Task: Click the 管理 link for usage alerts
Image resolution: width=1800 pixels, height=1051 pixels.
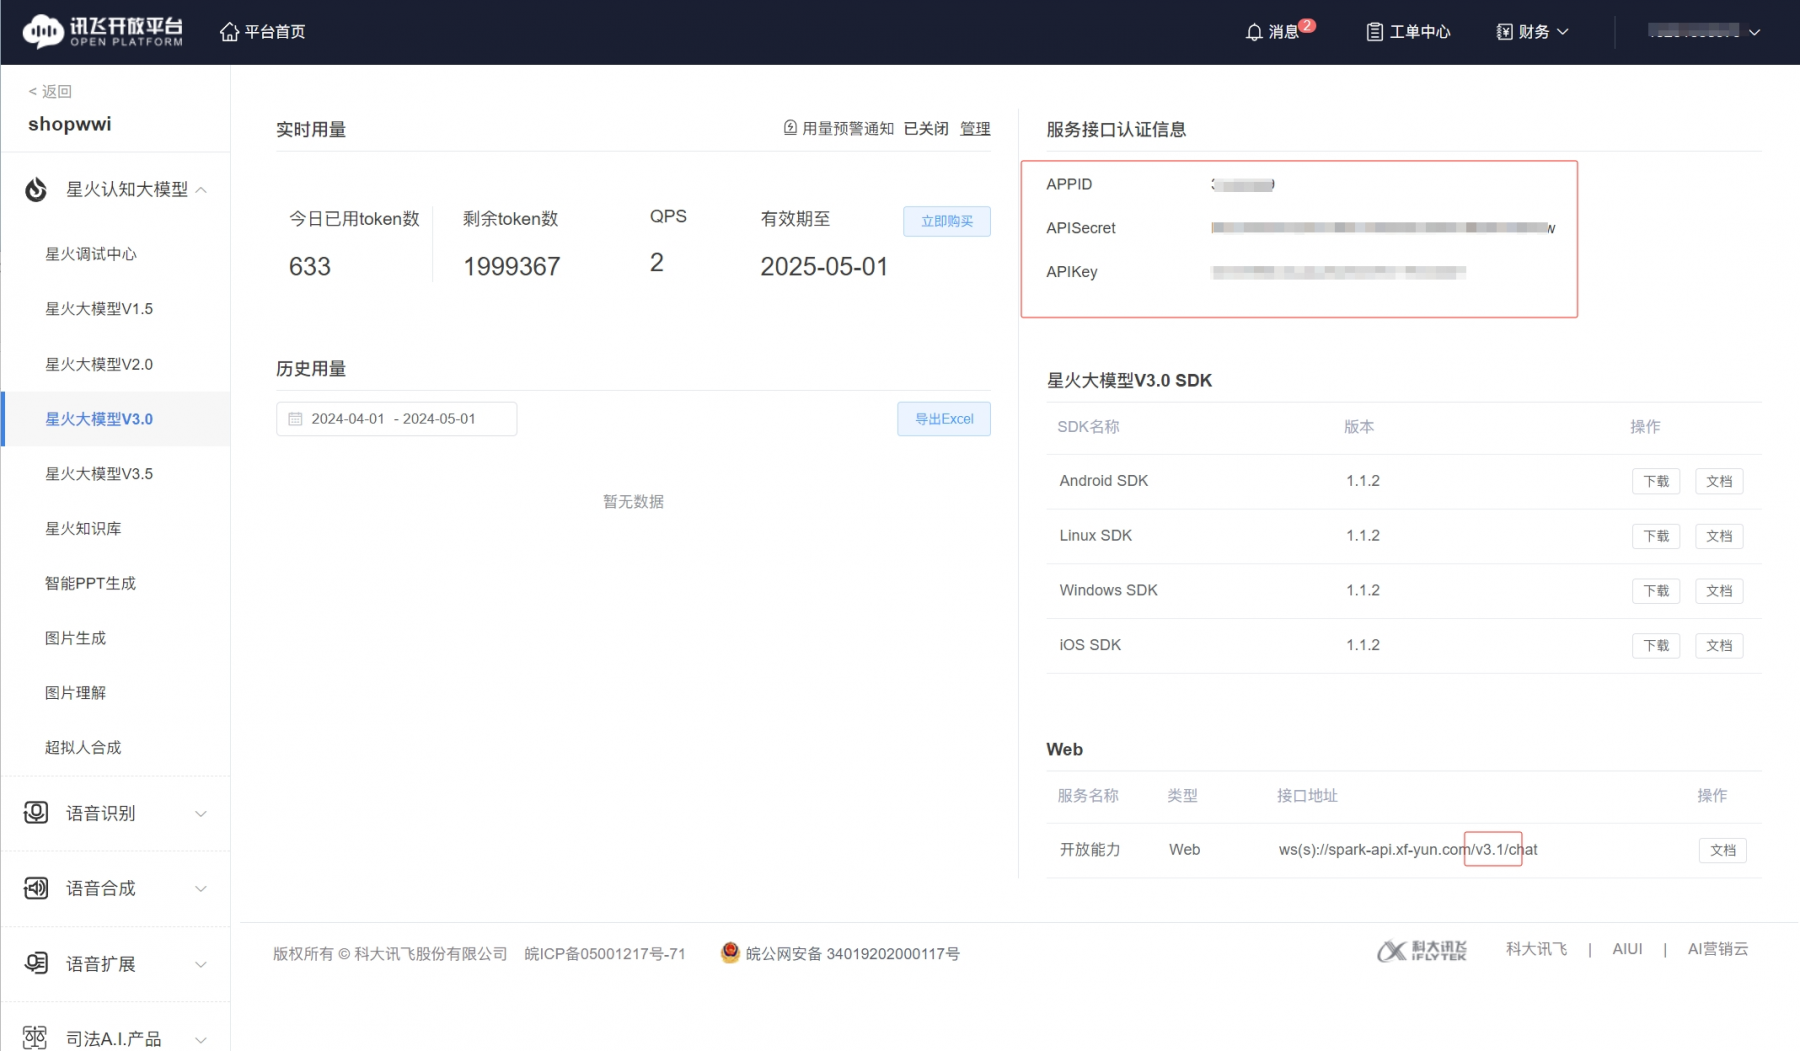Action: 975,128
